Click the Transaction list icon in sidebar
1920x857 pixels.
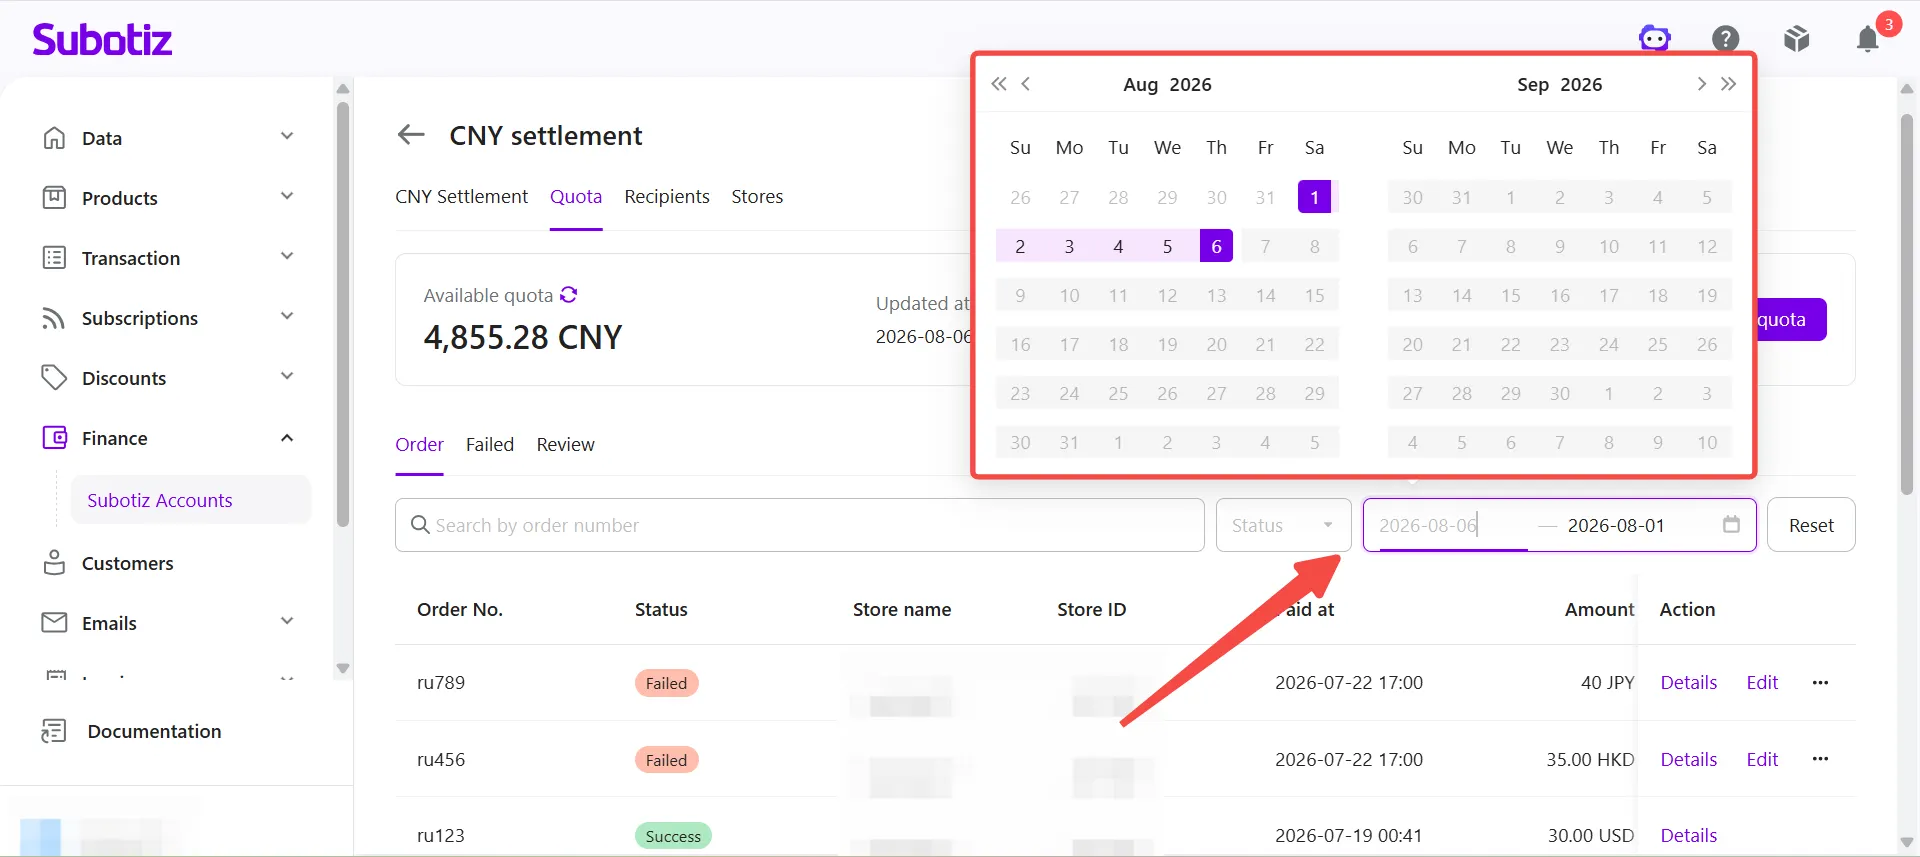[54, 257]
